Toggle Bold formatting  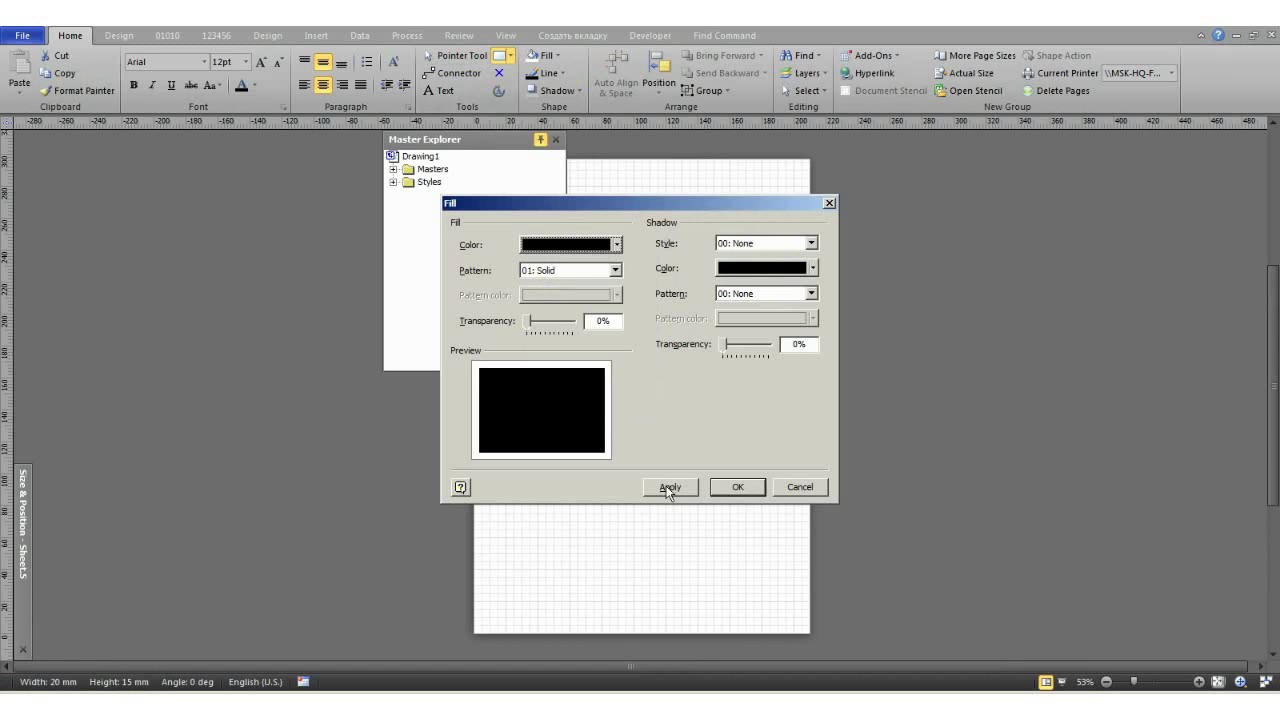[134, 85]
